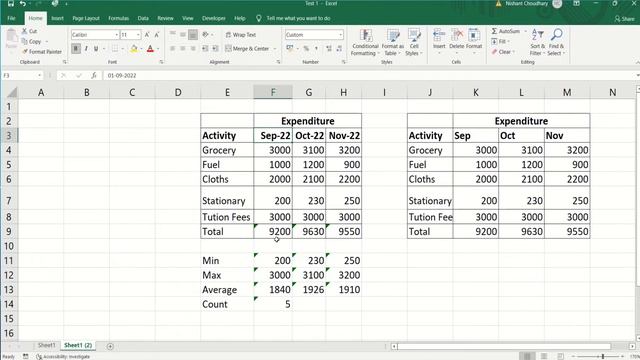Expand the Merge & Center dropdown arrow
This screenshot has height=360, width=640.
275,49
